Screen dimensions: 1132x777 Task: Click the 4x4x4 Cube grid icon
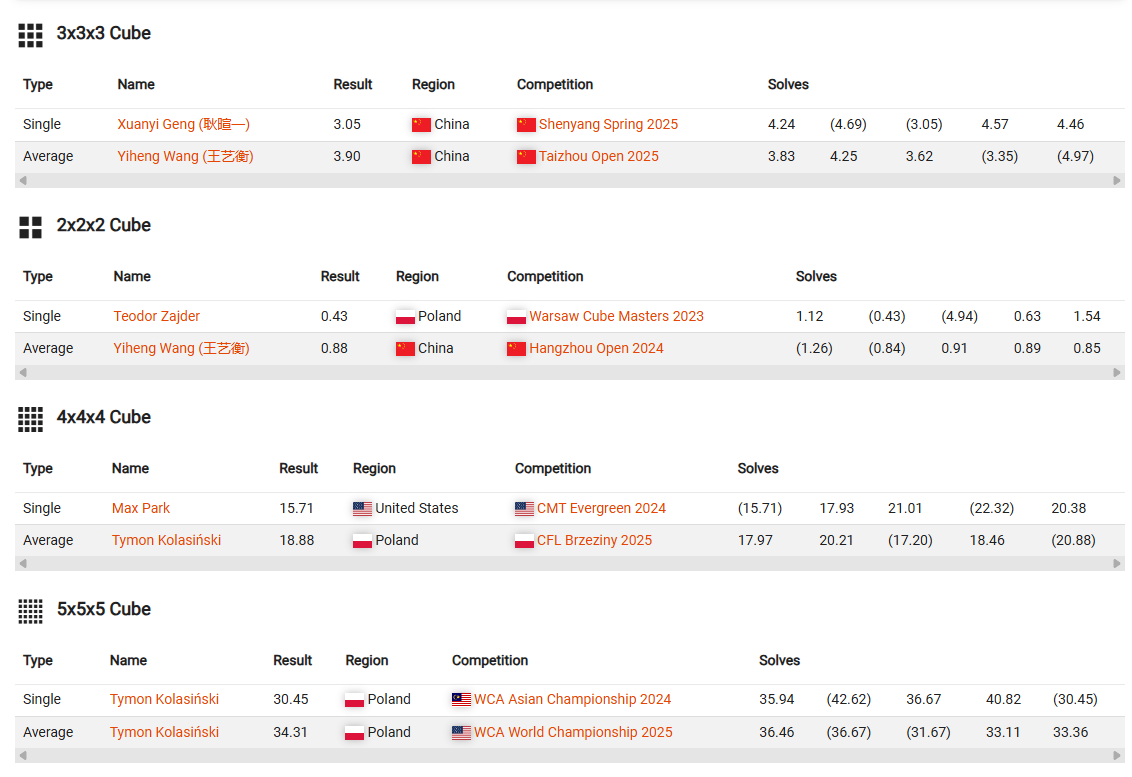(x=30, y=419)
